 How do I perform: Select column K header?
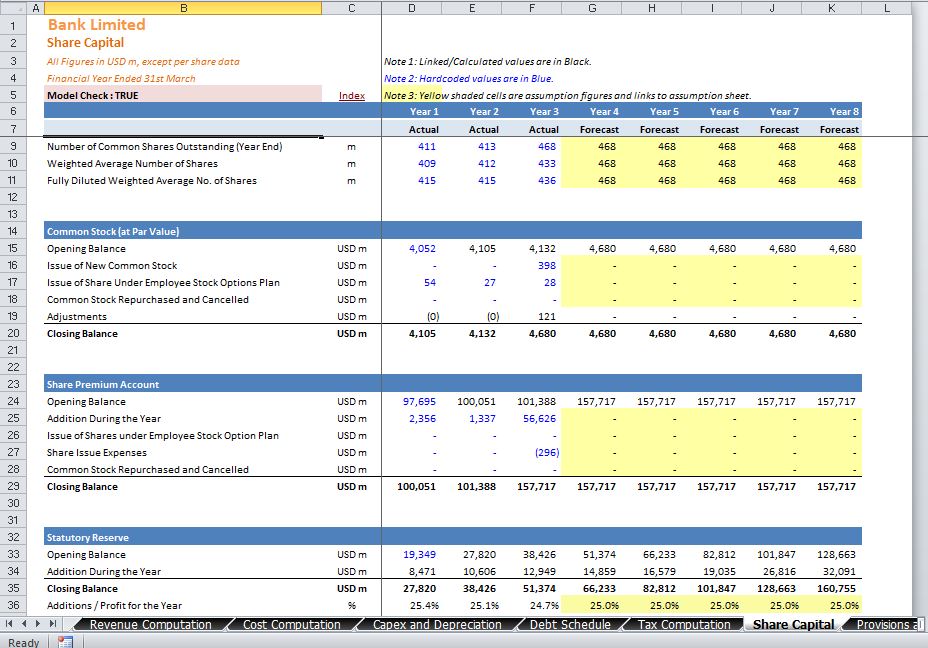pos(832,8)
